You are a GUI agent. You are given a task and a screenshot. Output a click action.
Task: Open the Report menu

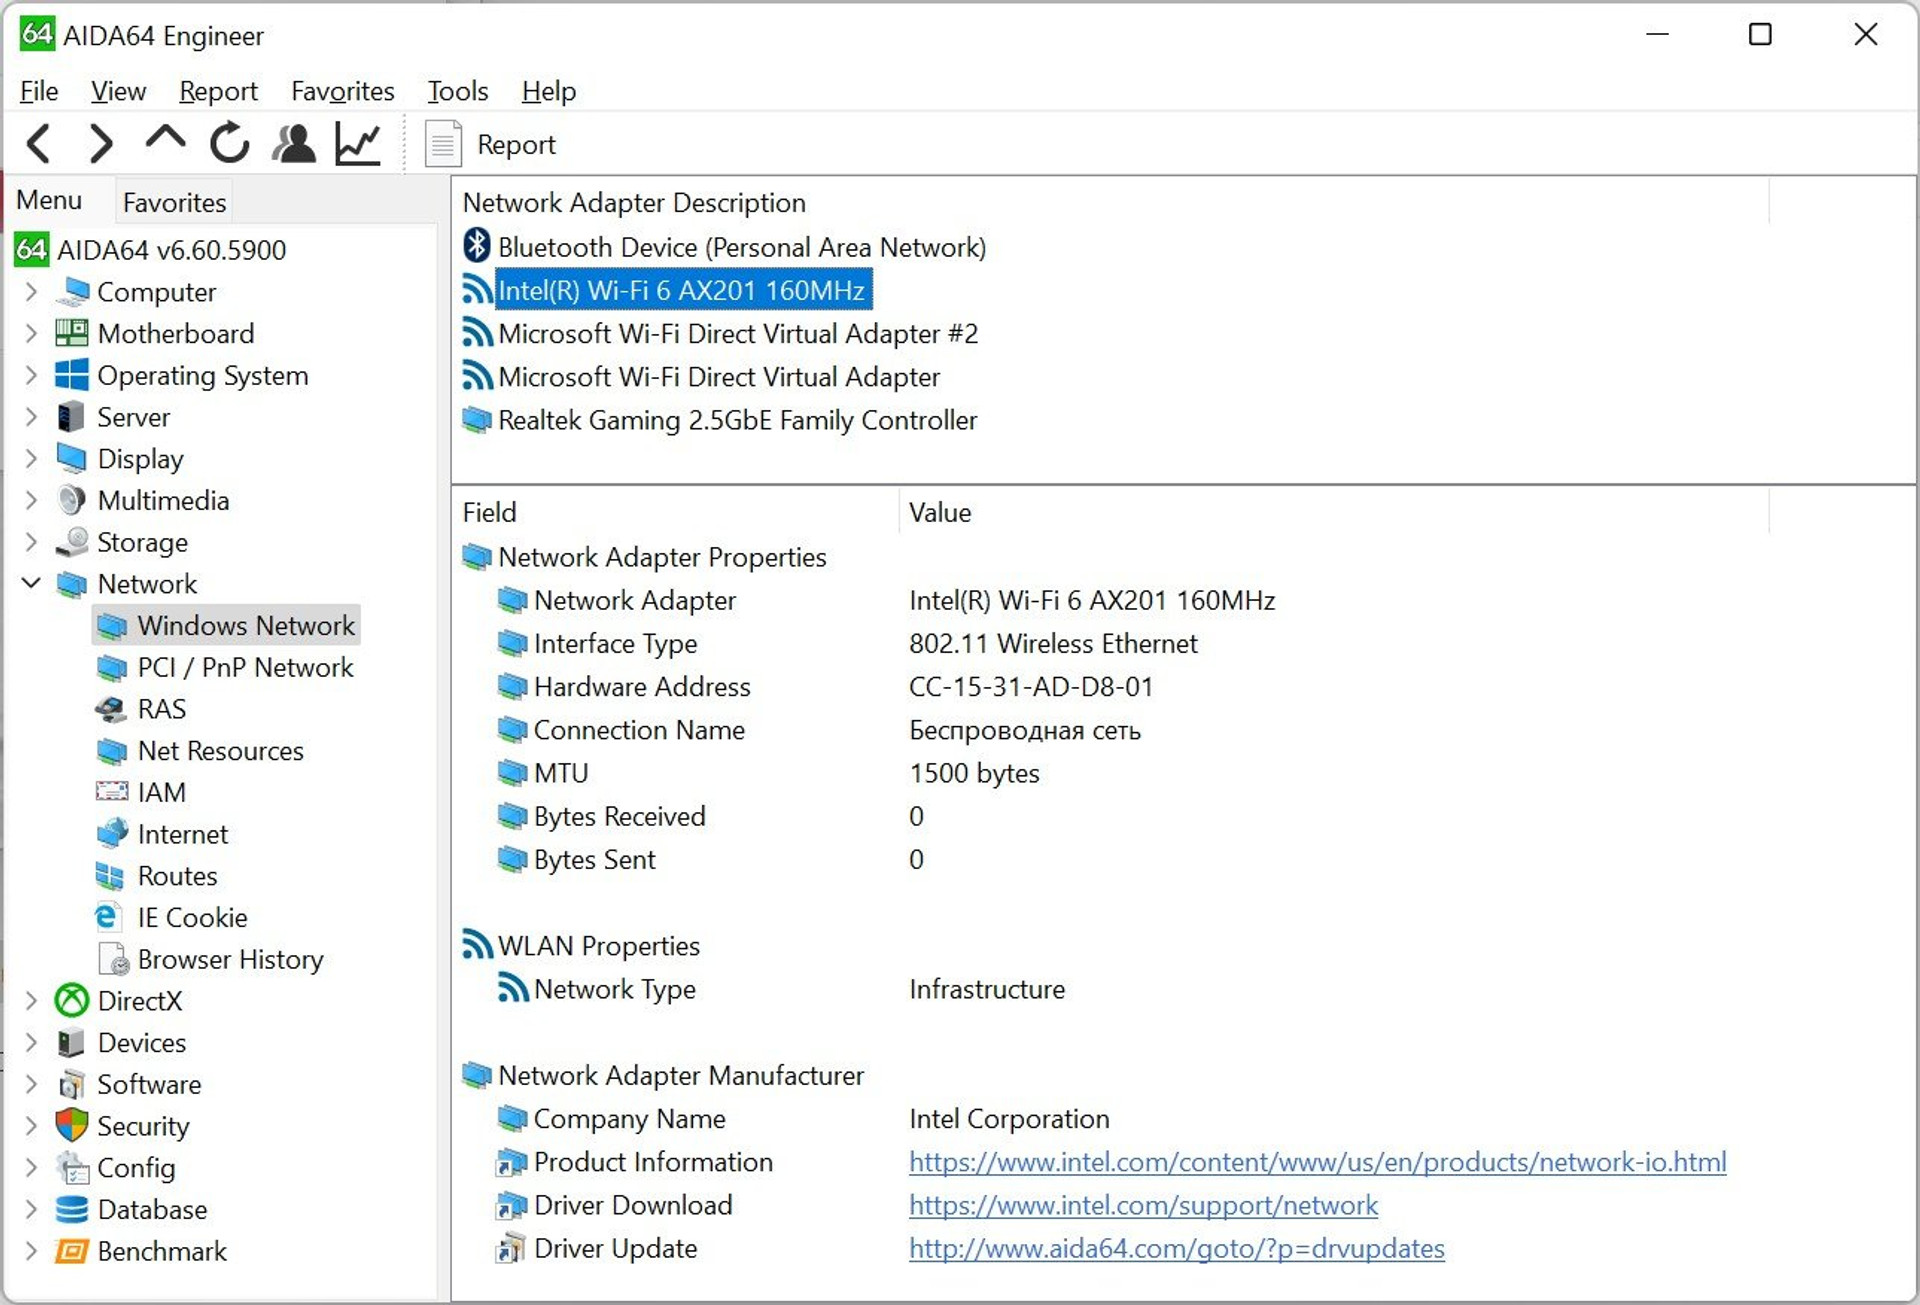(218, 91)
